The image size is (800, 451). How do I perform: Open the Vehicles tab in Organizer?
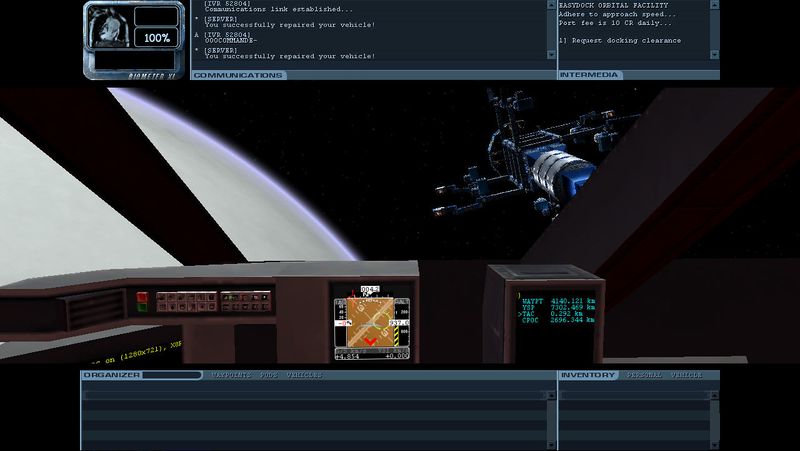point(304,375)
